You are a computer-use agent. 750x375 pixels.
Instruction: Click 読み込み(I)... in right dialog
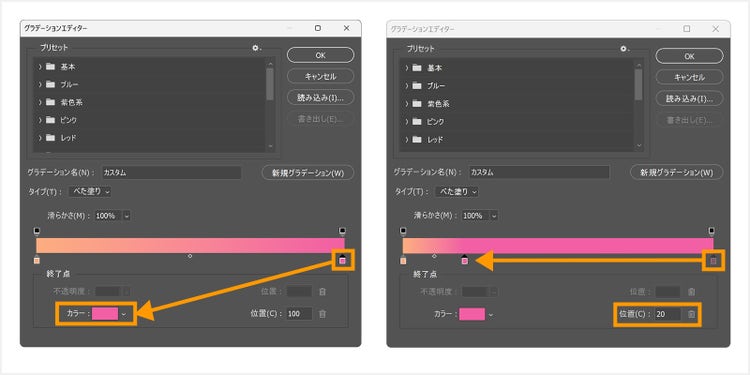[x=689, y=99]
